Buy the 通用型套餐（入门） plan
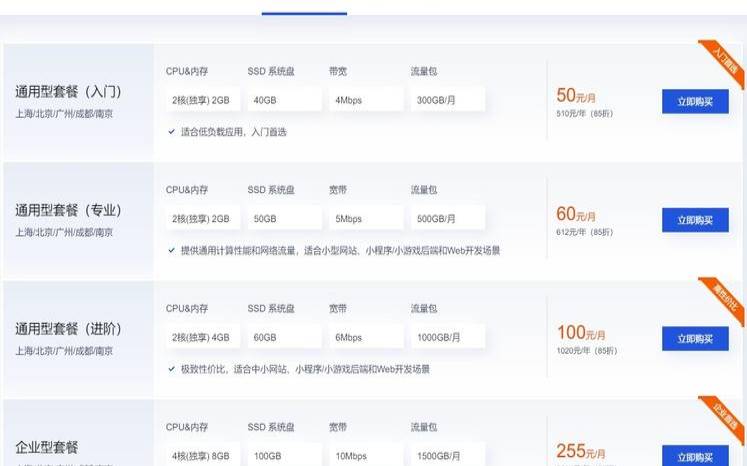This screenshot has height=466, width=747. (x=695, y=101)
